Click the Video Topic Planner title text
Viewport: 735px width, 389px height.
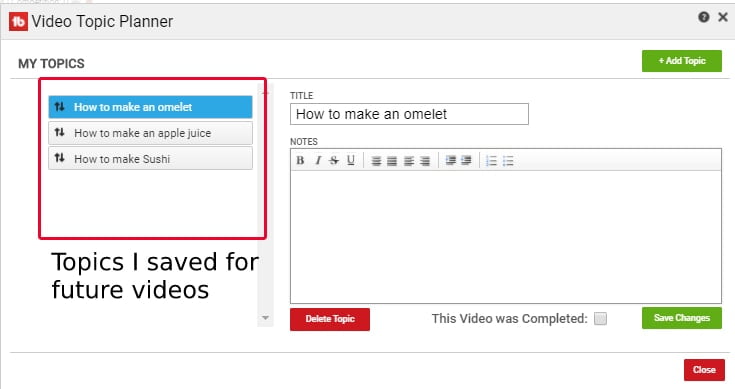pos(102,21)
